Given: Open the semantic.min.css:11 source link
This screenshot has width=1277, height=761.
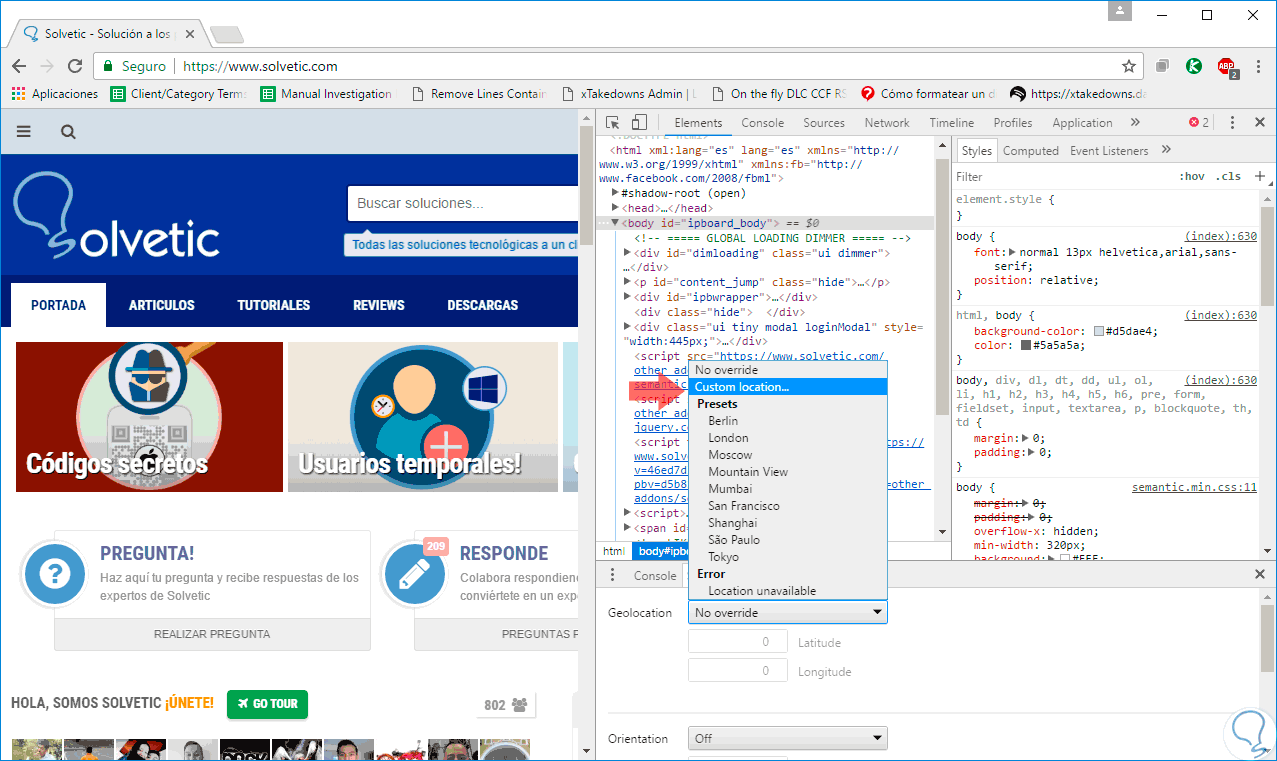Looking at the screenshot, I should (x=1194, y=488).
